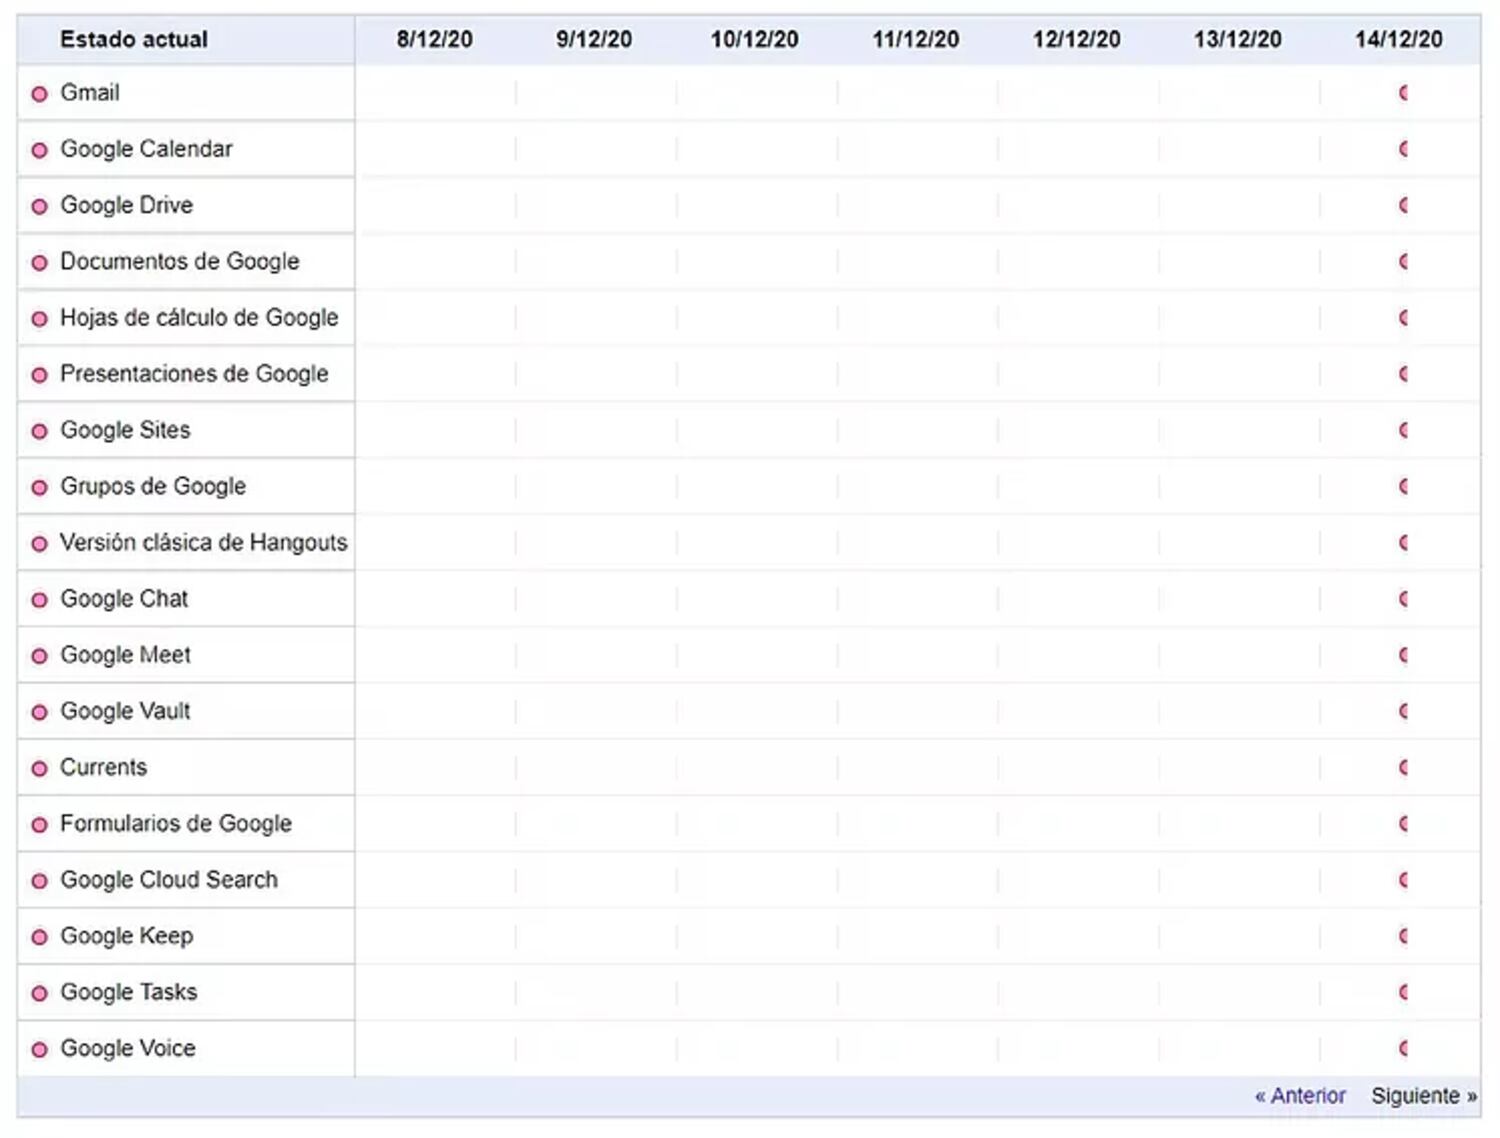
Task: Select the Grupos de Google label
Action: click(153, 486)
